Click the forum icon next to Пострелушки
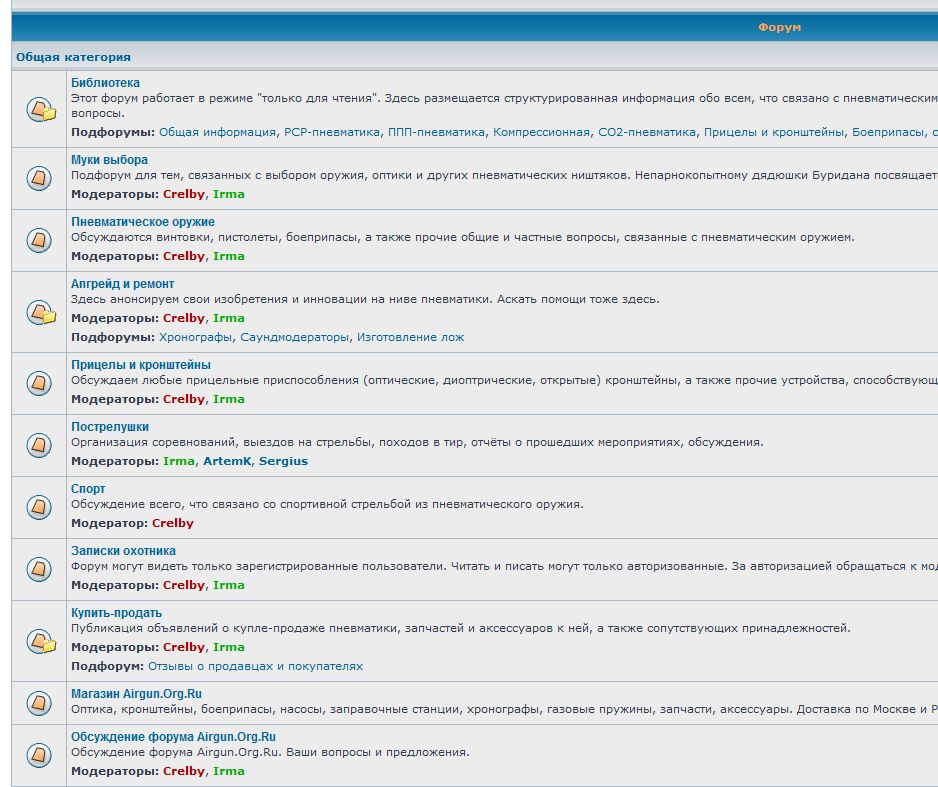 pyautogui.click(x=39, y=445)
